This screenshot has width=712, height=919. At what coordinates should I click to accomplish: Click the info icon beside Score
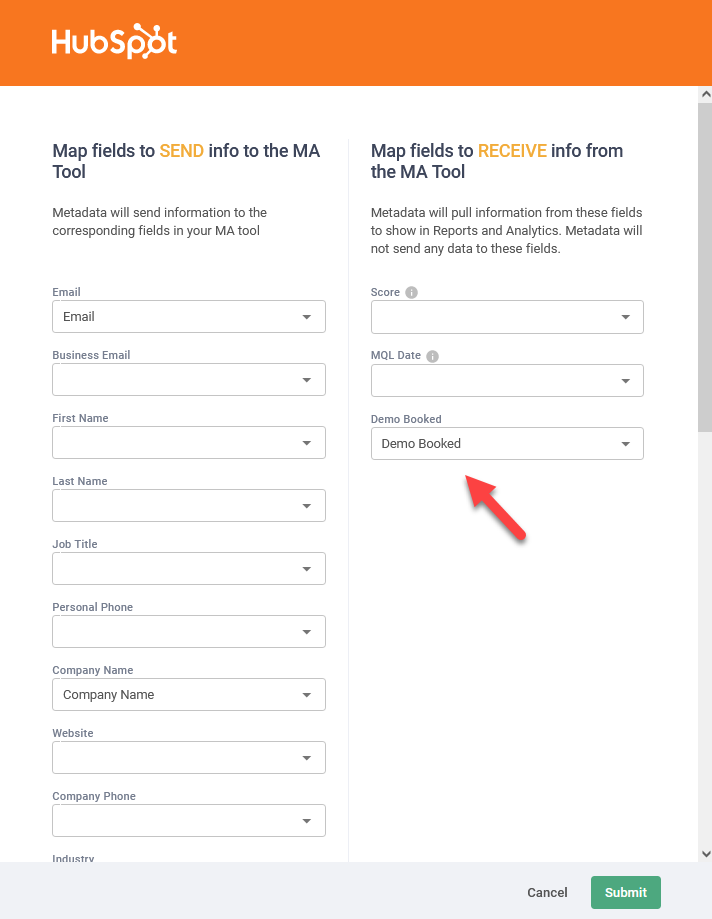pyautogui.click(x=411, y=293)
